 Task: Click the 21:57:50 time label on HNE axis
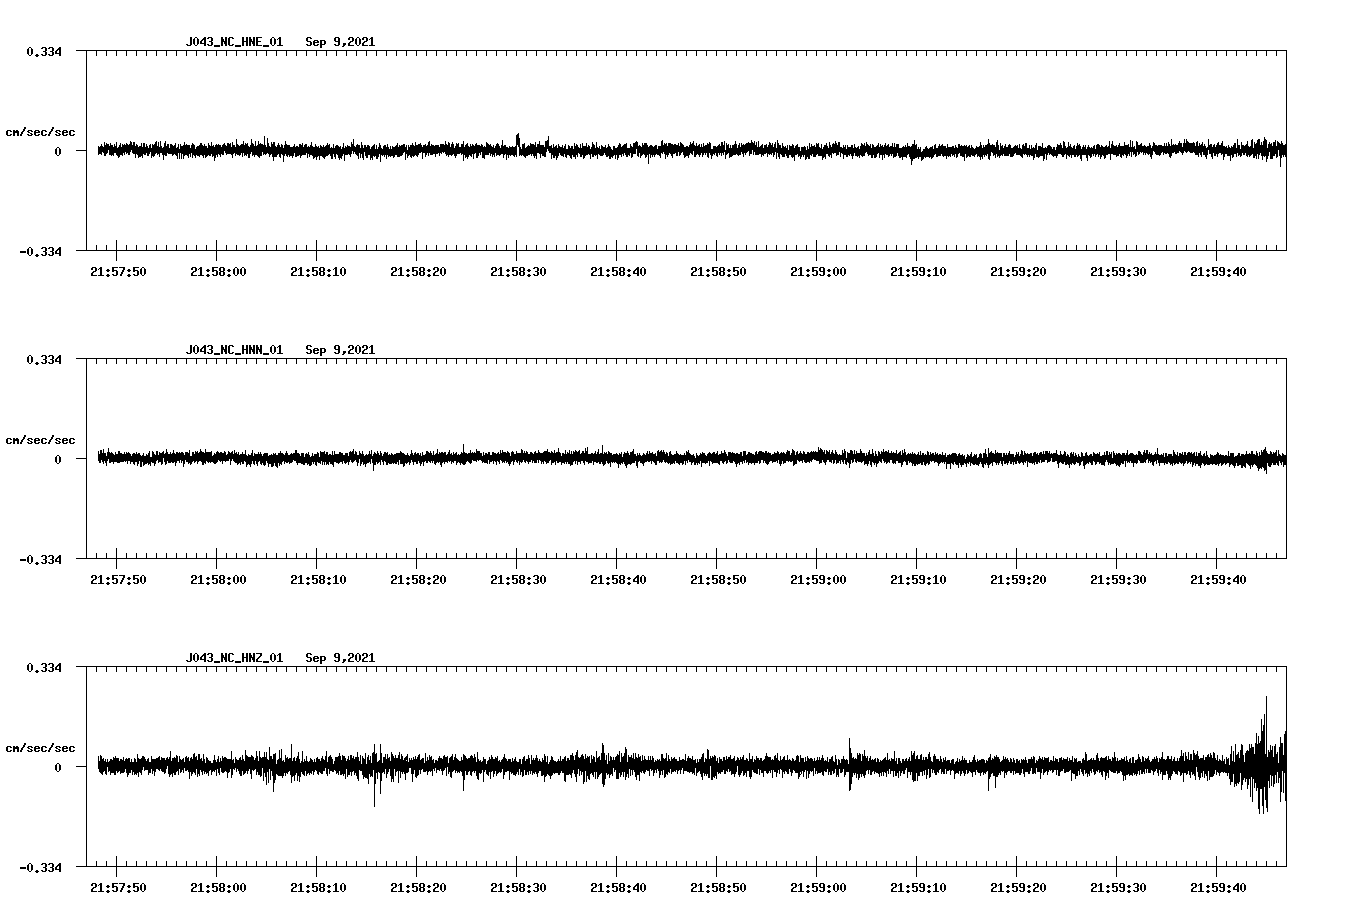(x=118, y=272)
